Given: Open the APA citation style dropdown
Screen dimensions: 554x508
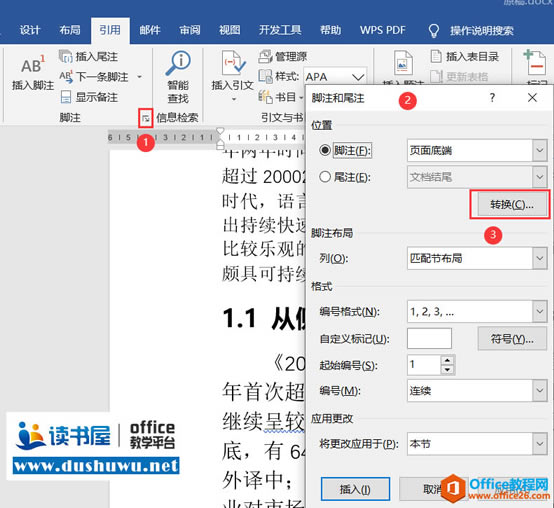Looking at the screenshot, I should point(358,77).
